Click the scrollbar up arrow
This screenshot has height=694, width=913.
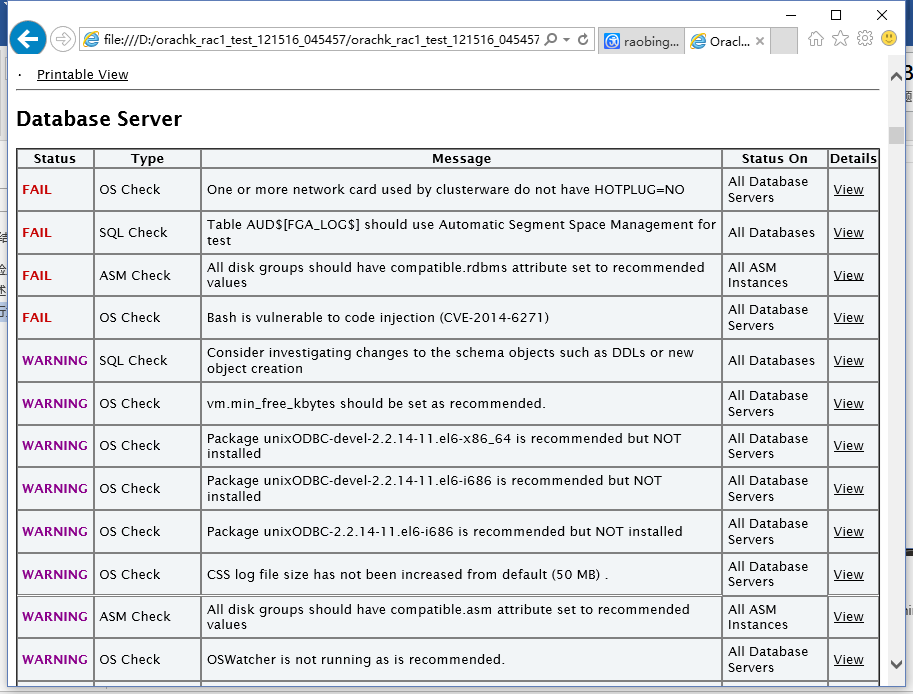(x=897, y=76)
